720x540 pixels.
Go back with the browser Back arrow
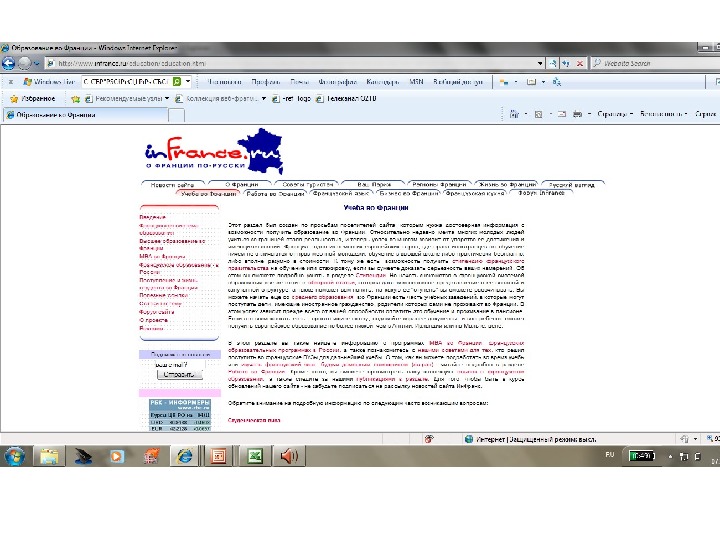(9, 63)
